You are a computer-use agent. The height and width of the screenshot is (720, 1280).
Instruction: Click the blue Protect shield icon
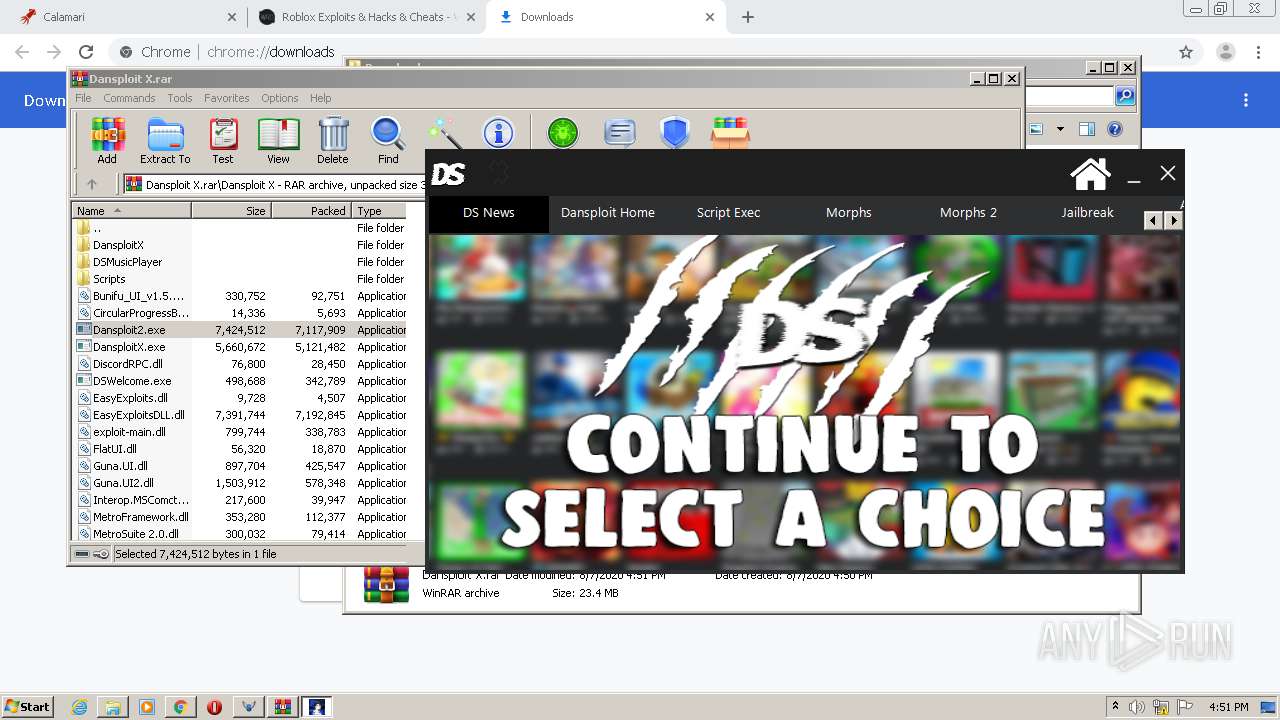click(675, 133)
